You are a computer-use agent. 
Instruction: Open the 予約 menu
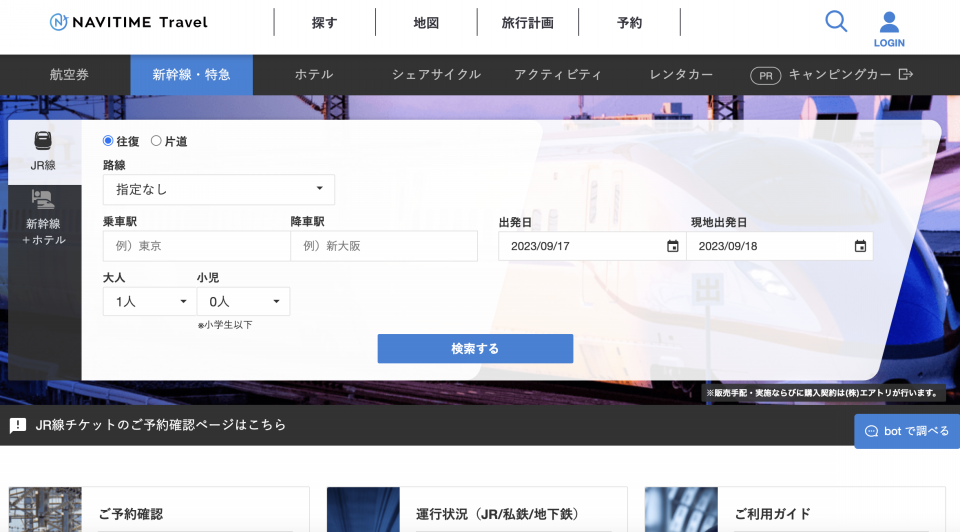pyautogui.click(x=629, y=23)
